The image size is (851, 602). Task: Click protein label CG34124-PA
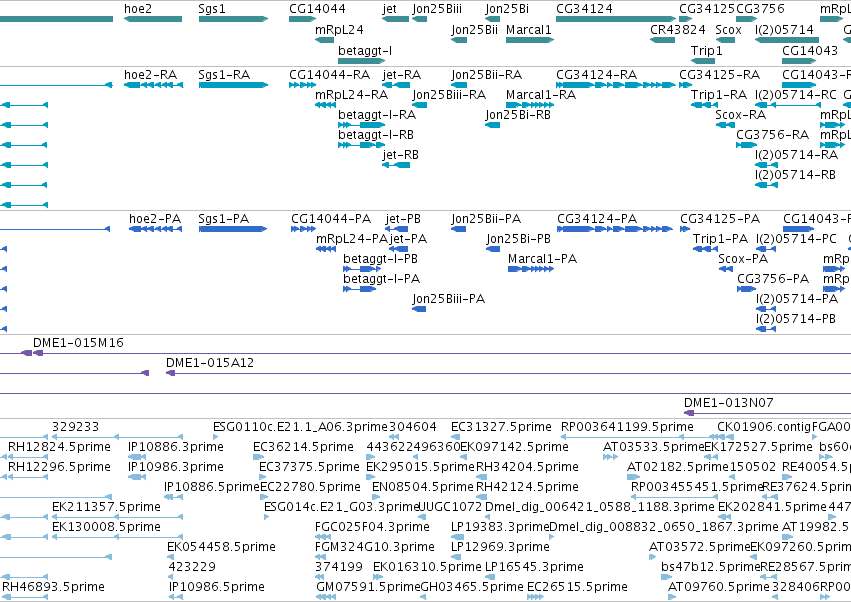click(597, 219)
